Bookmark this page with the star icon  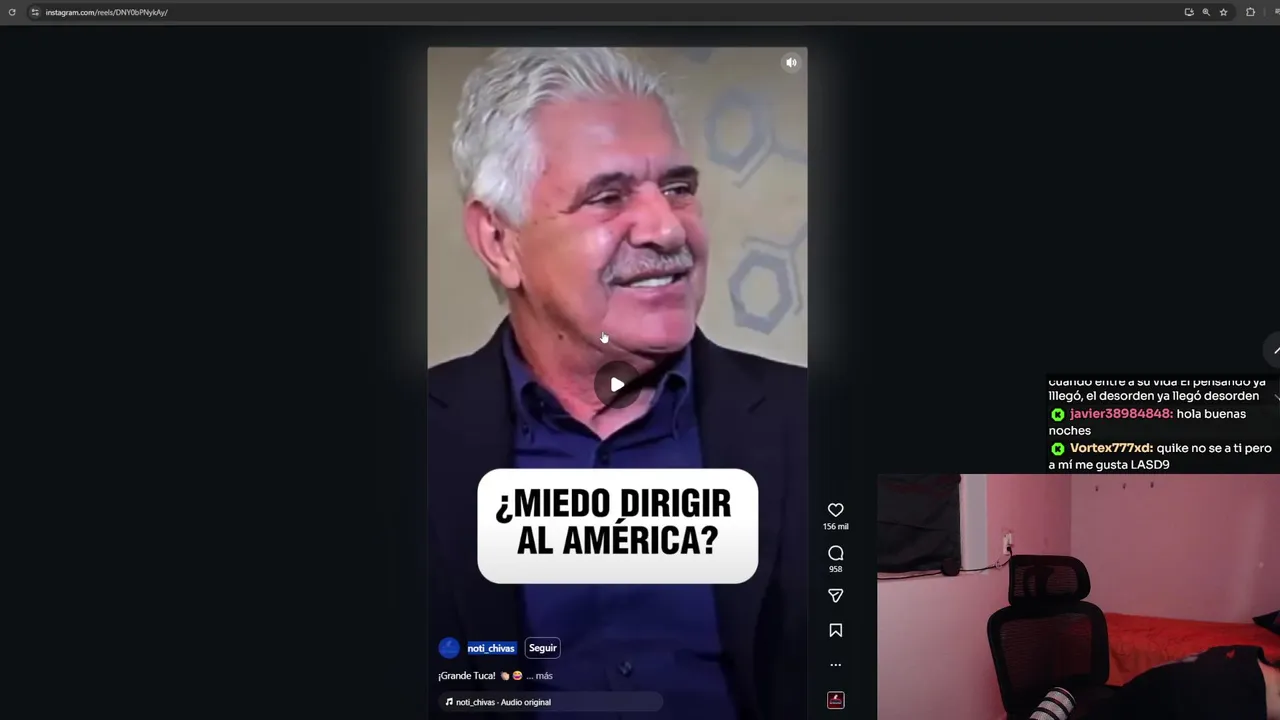point(1223,12)
